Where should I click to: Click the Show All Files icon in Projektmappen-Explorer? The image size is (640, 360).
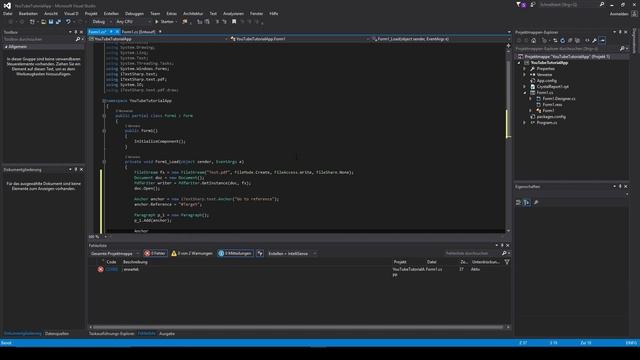577,40
